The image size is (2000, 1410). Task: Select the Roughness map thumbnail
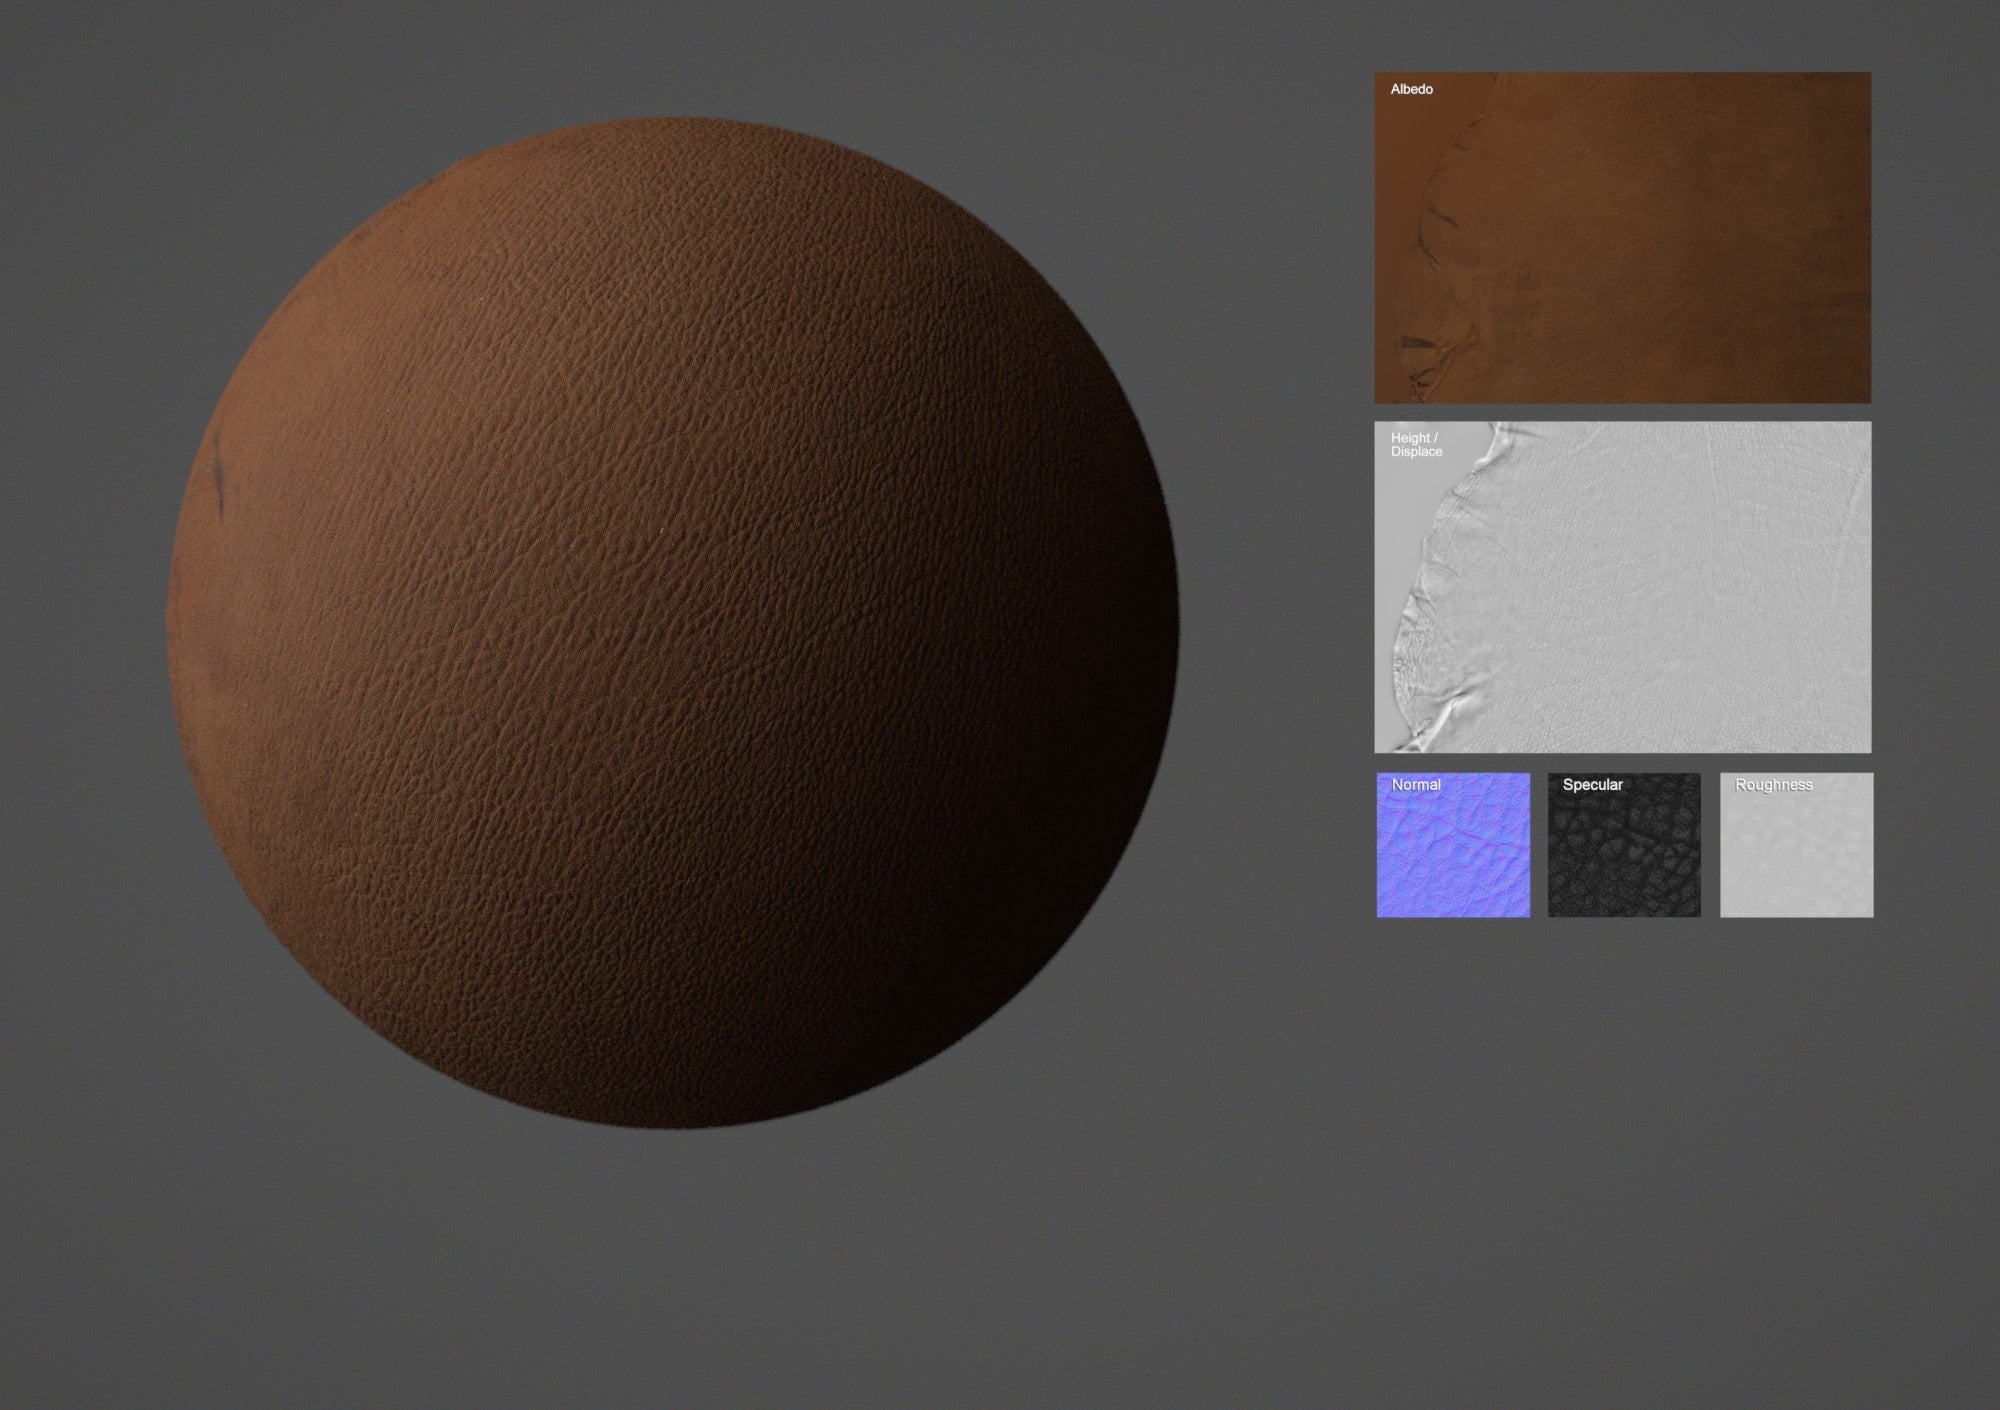(1796, 845)
